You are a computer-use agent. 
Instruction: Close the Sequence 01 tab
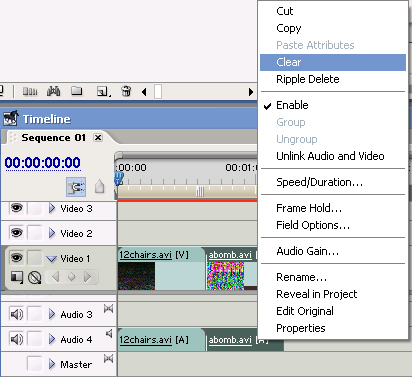pos(98,138)
